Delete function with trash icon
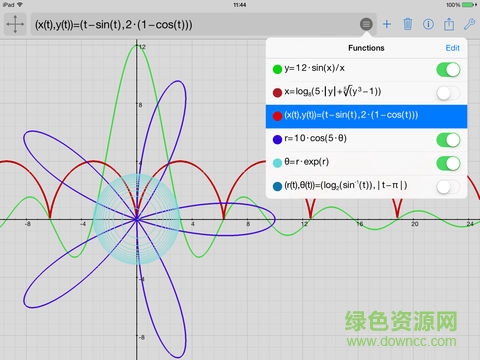The width and height of the screenshot is (480, 360). pyautogui.click(x=407, y=24)
